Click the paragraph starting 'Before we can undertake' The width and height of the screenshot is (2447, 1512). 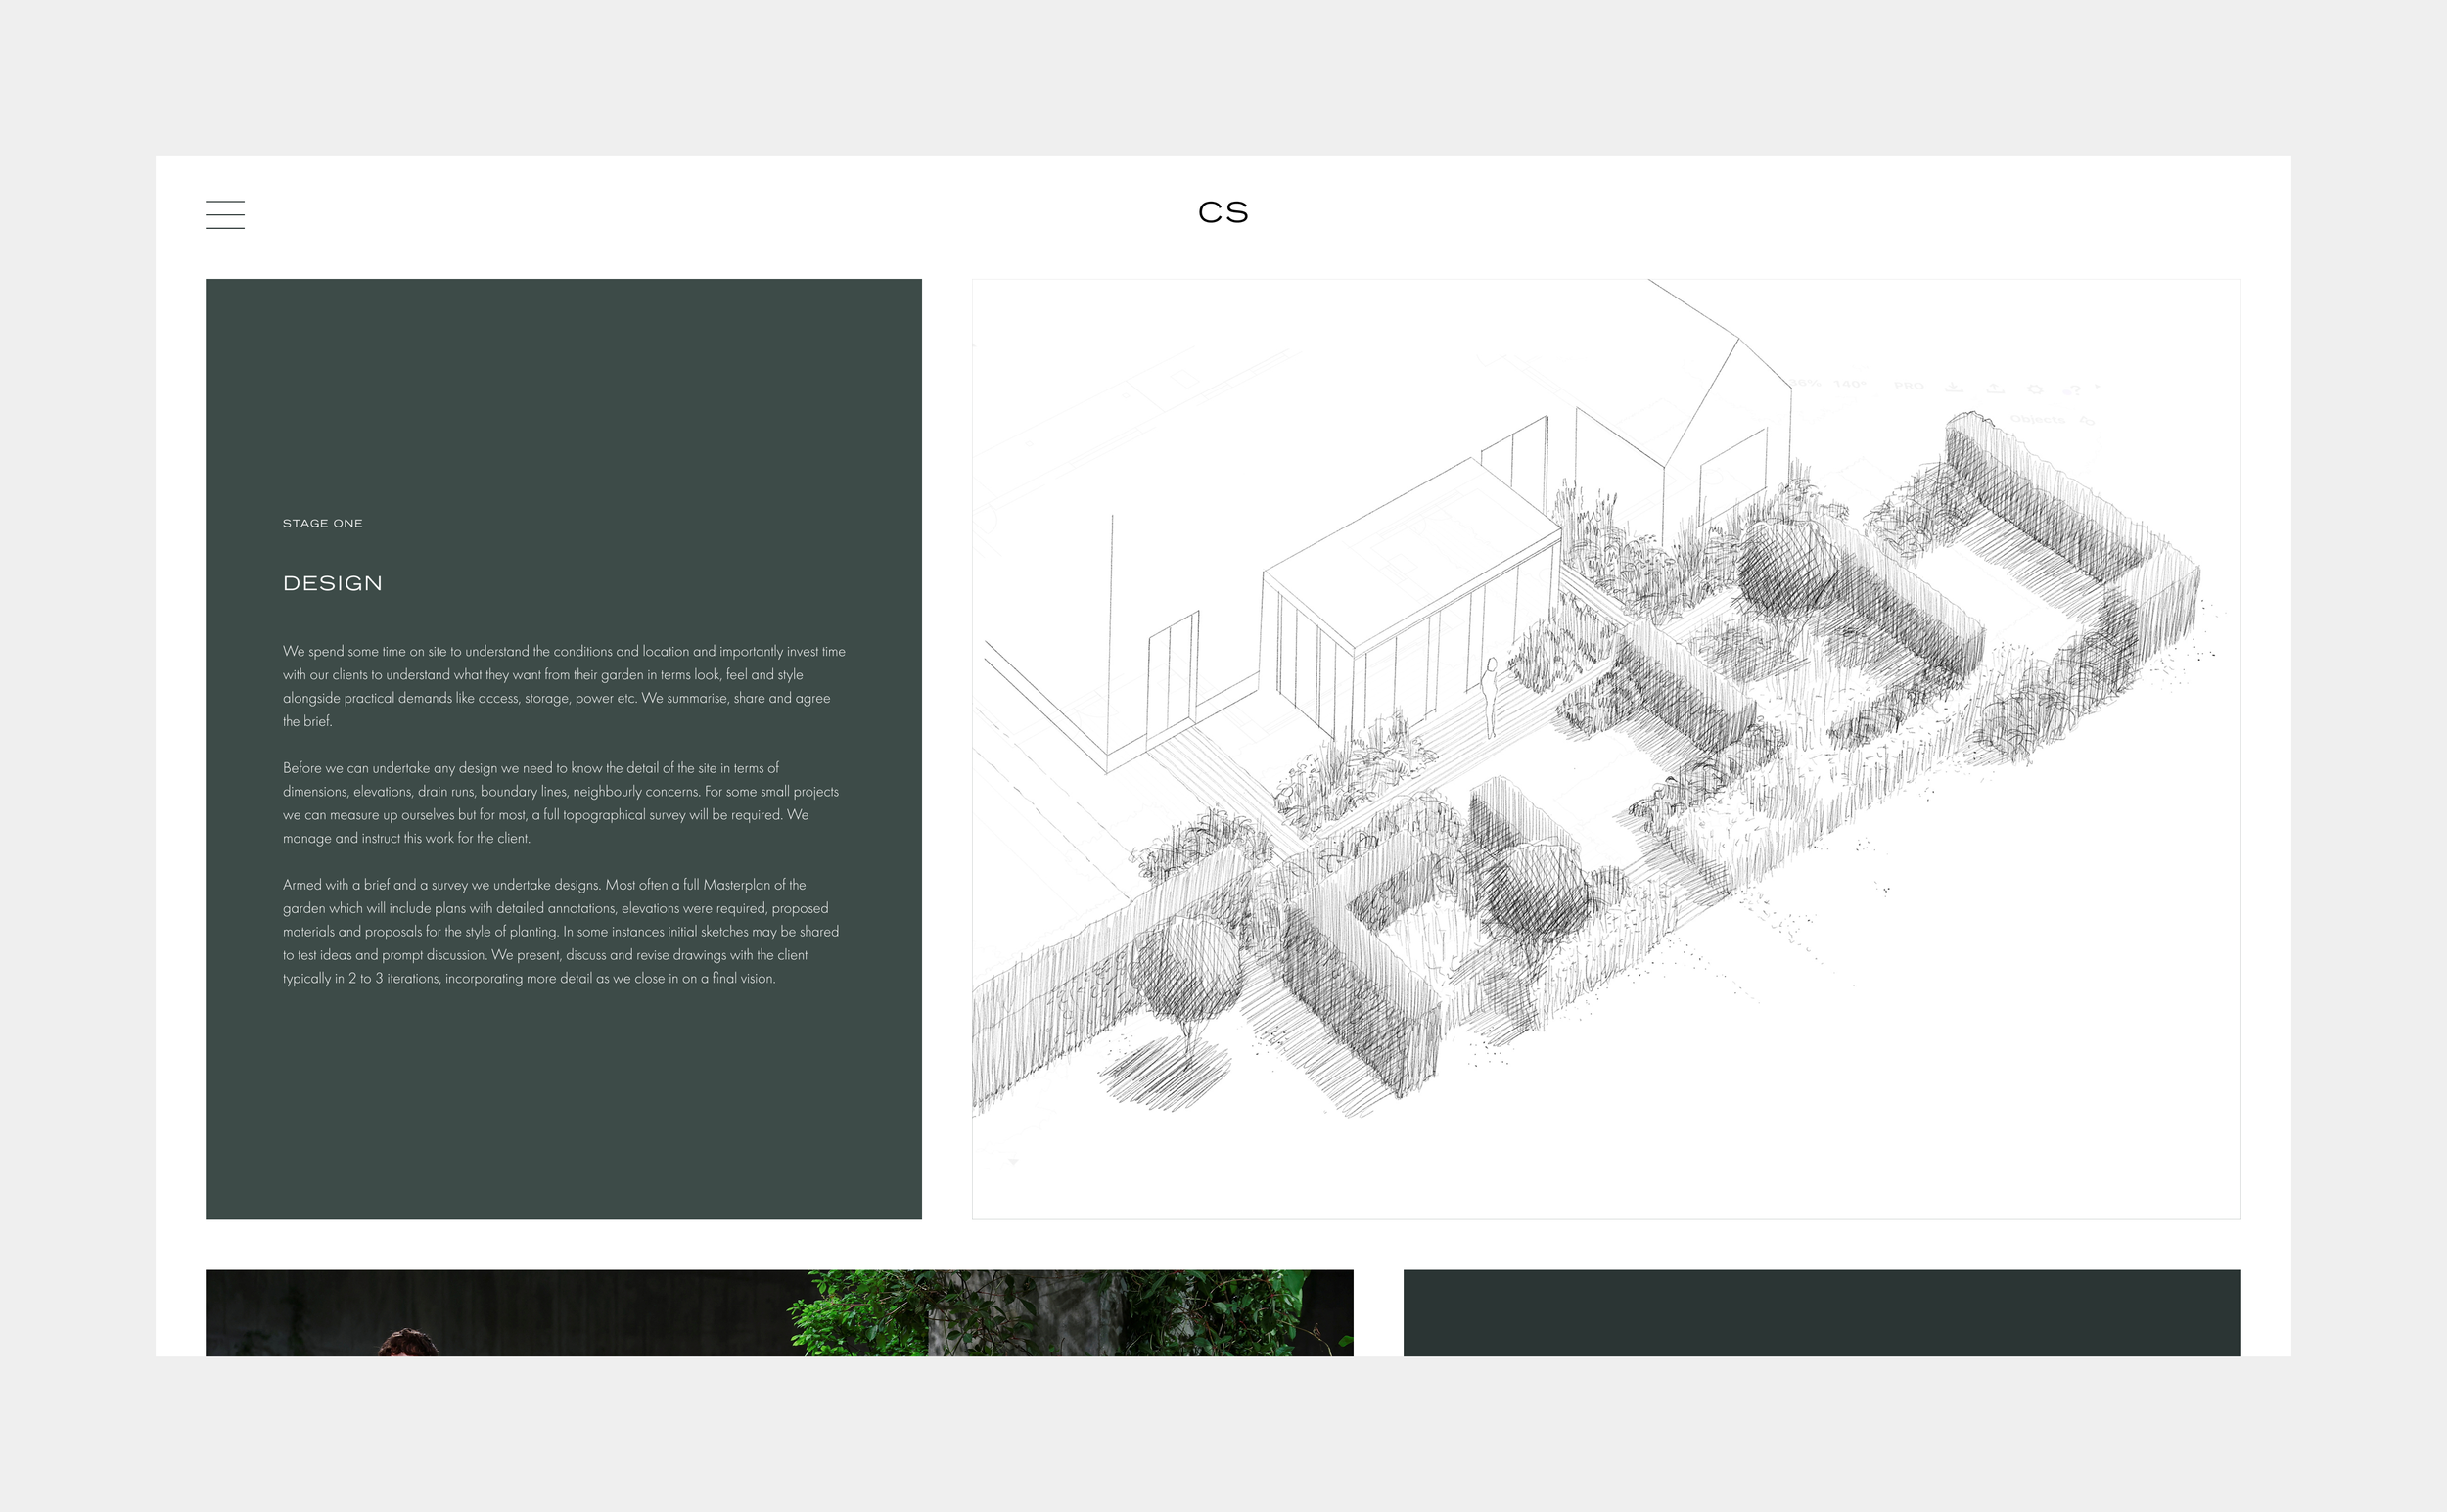tap(560, 803)
